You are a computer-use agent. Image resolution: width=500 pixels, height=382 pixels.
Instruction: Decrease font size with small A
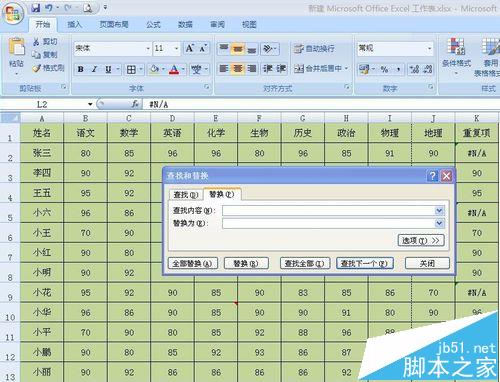point(203,49)
